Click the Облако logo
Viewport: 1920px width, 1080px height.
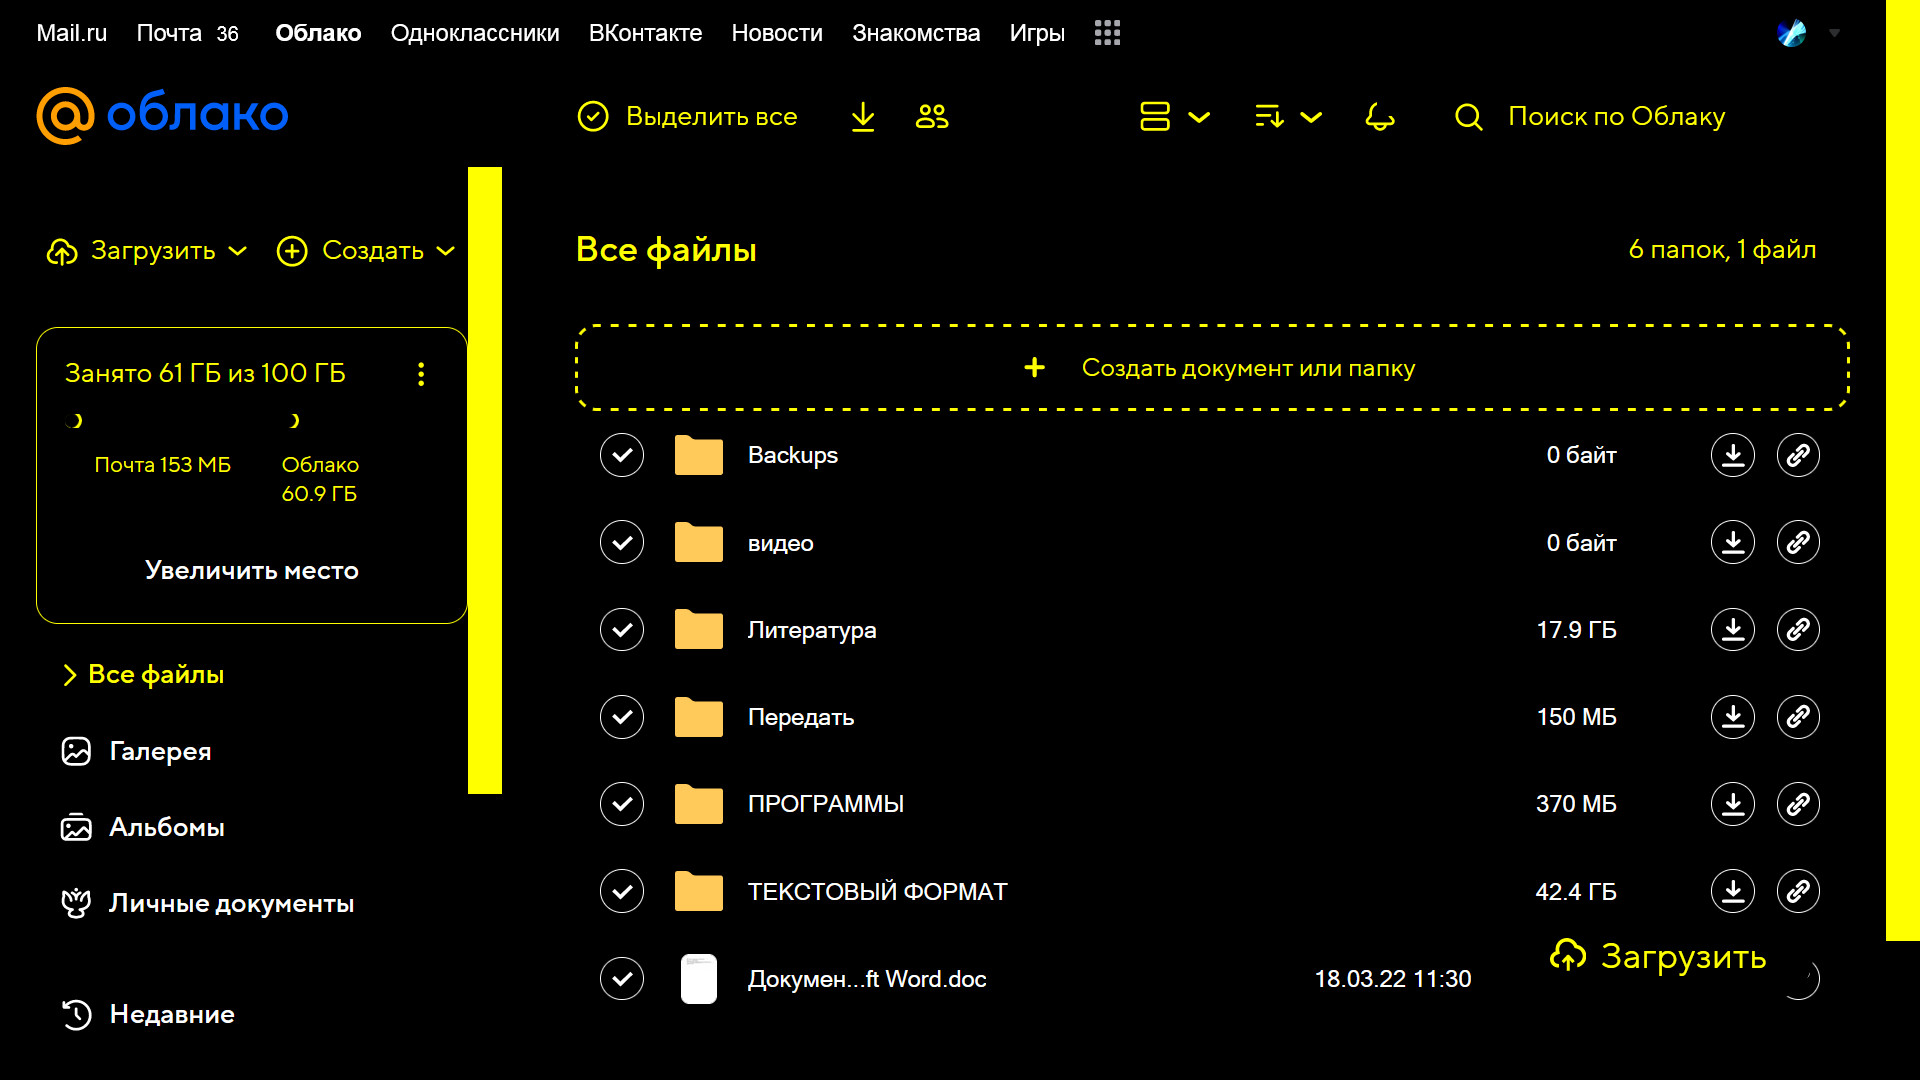coord(162,115)
